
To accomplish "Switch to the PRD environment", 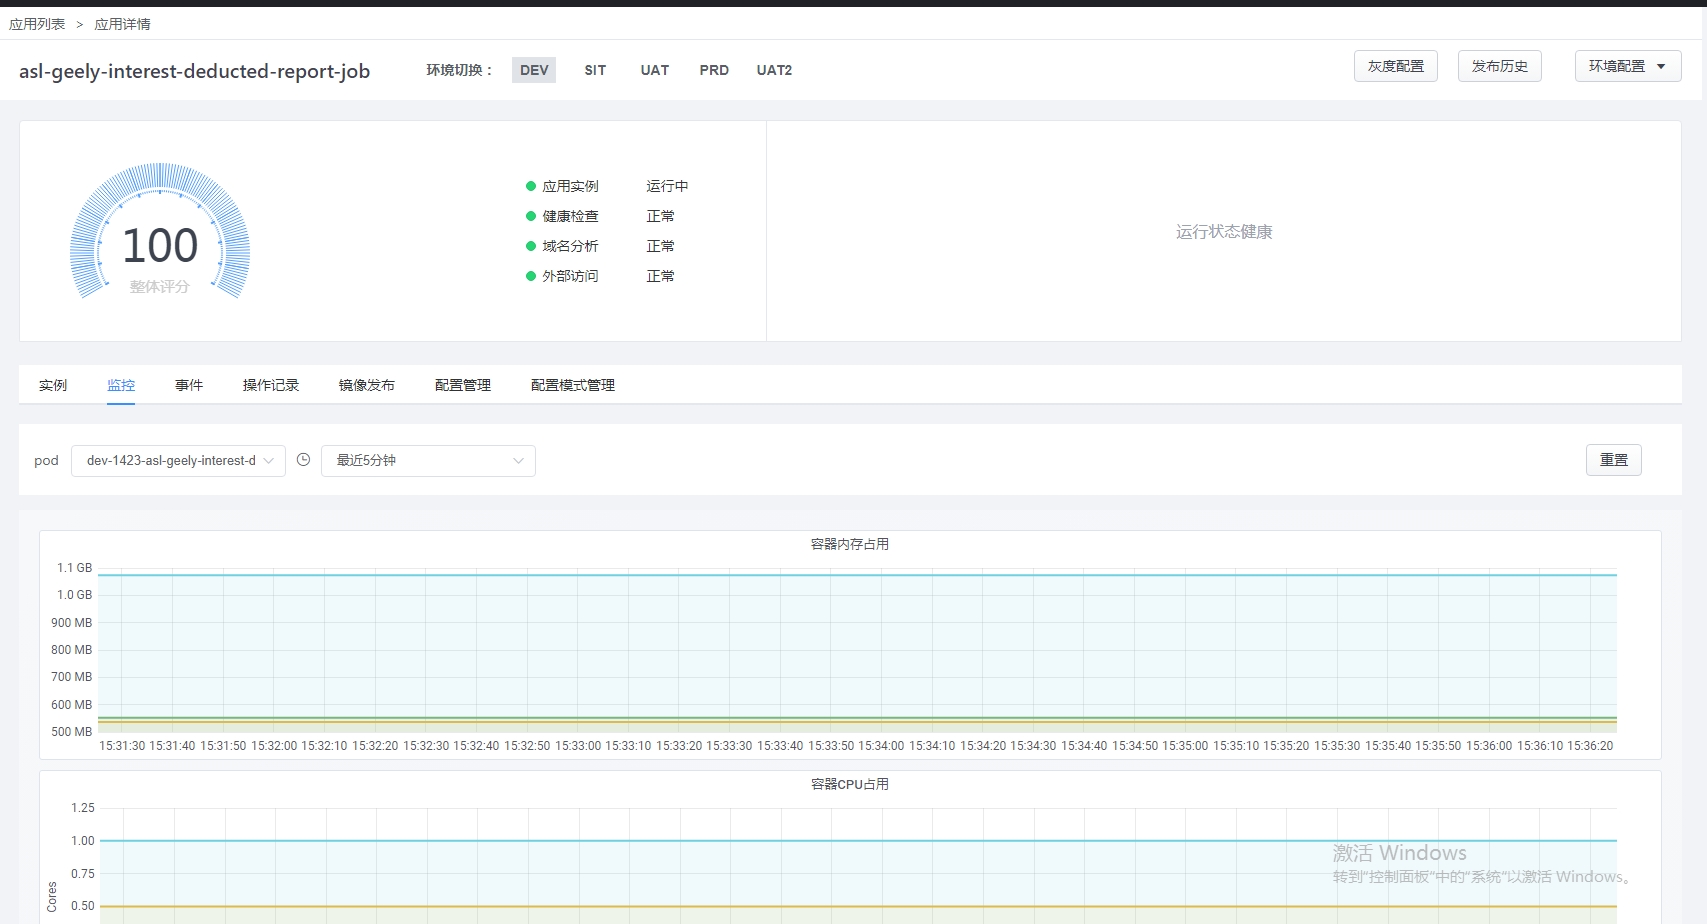I will coord(714,70).
